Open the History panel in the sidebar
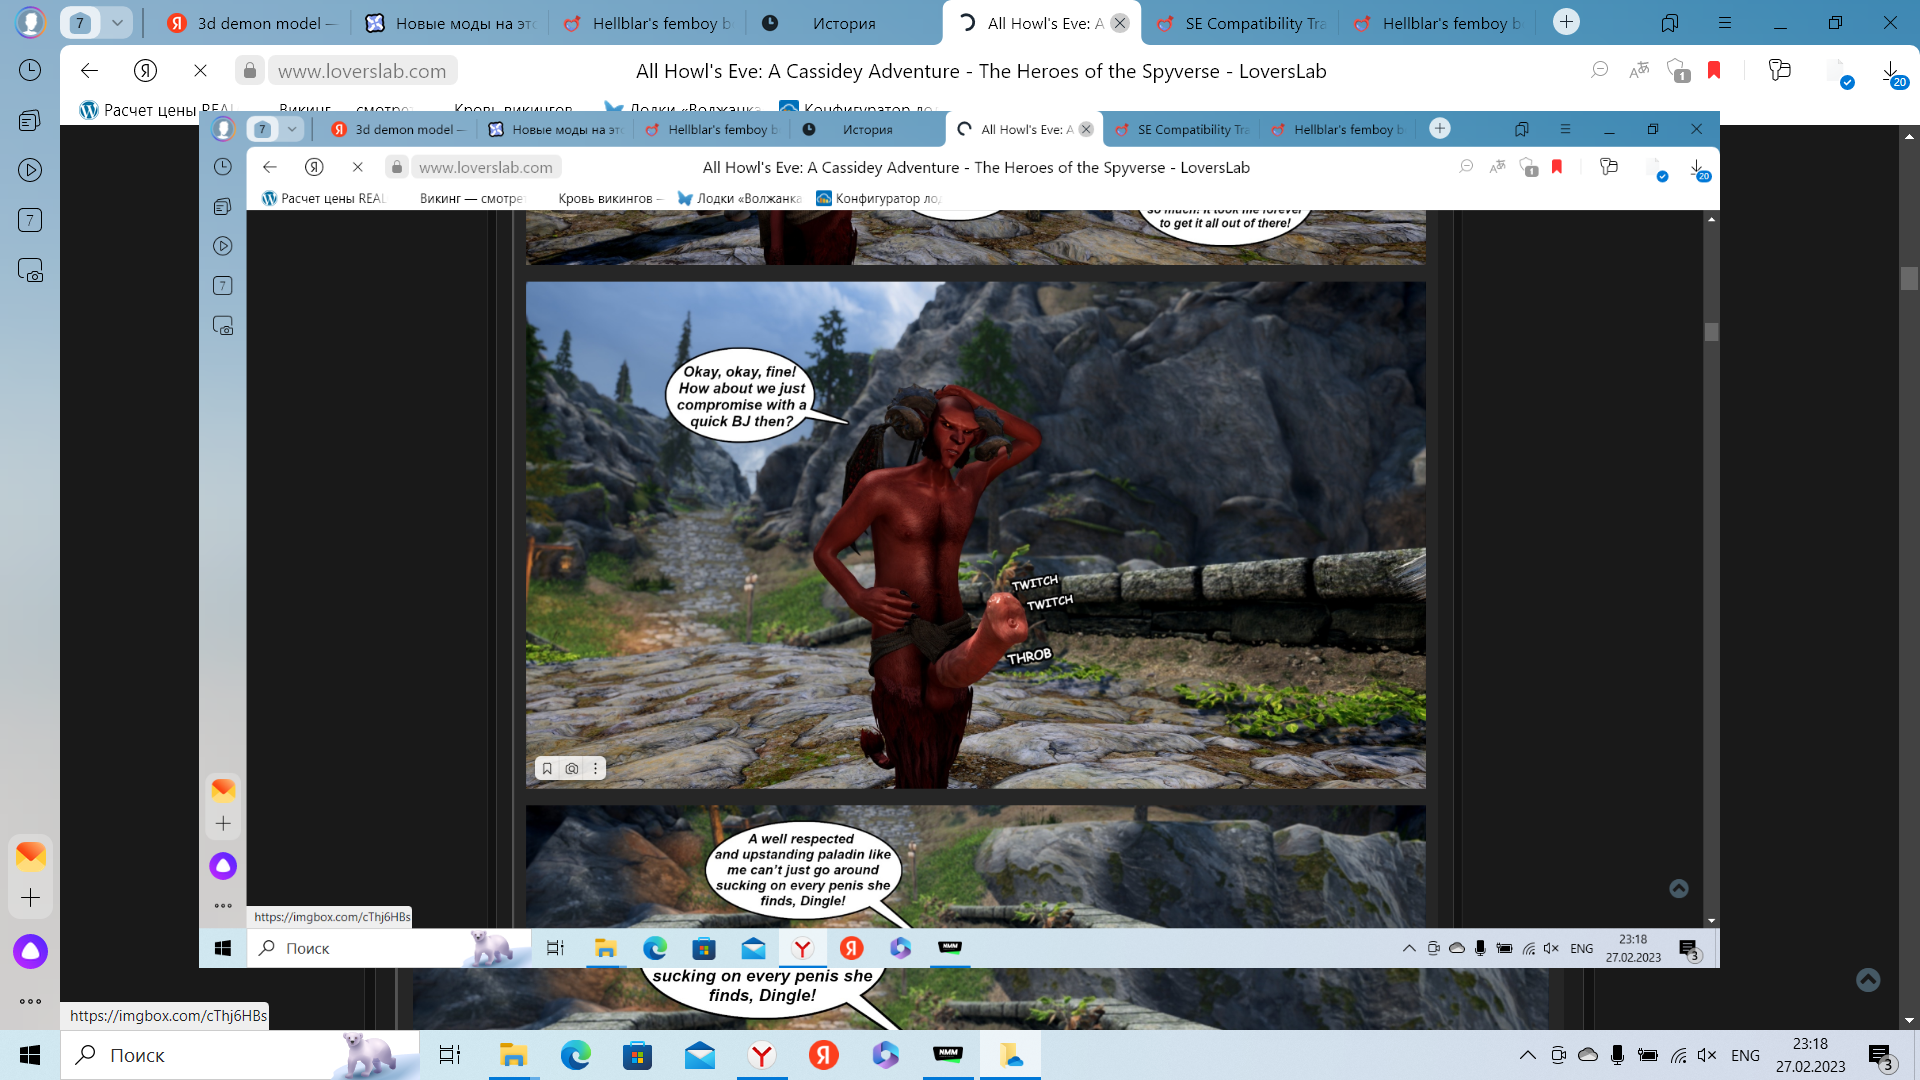 [30, 70]
